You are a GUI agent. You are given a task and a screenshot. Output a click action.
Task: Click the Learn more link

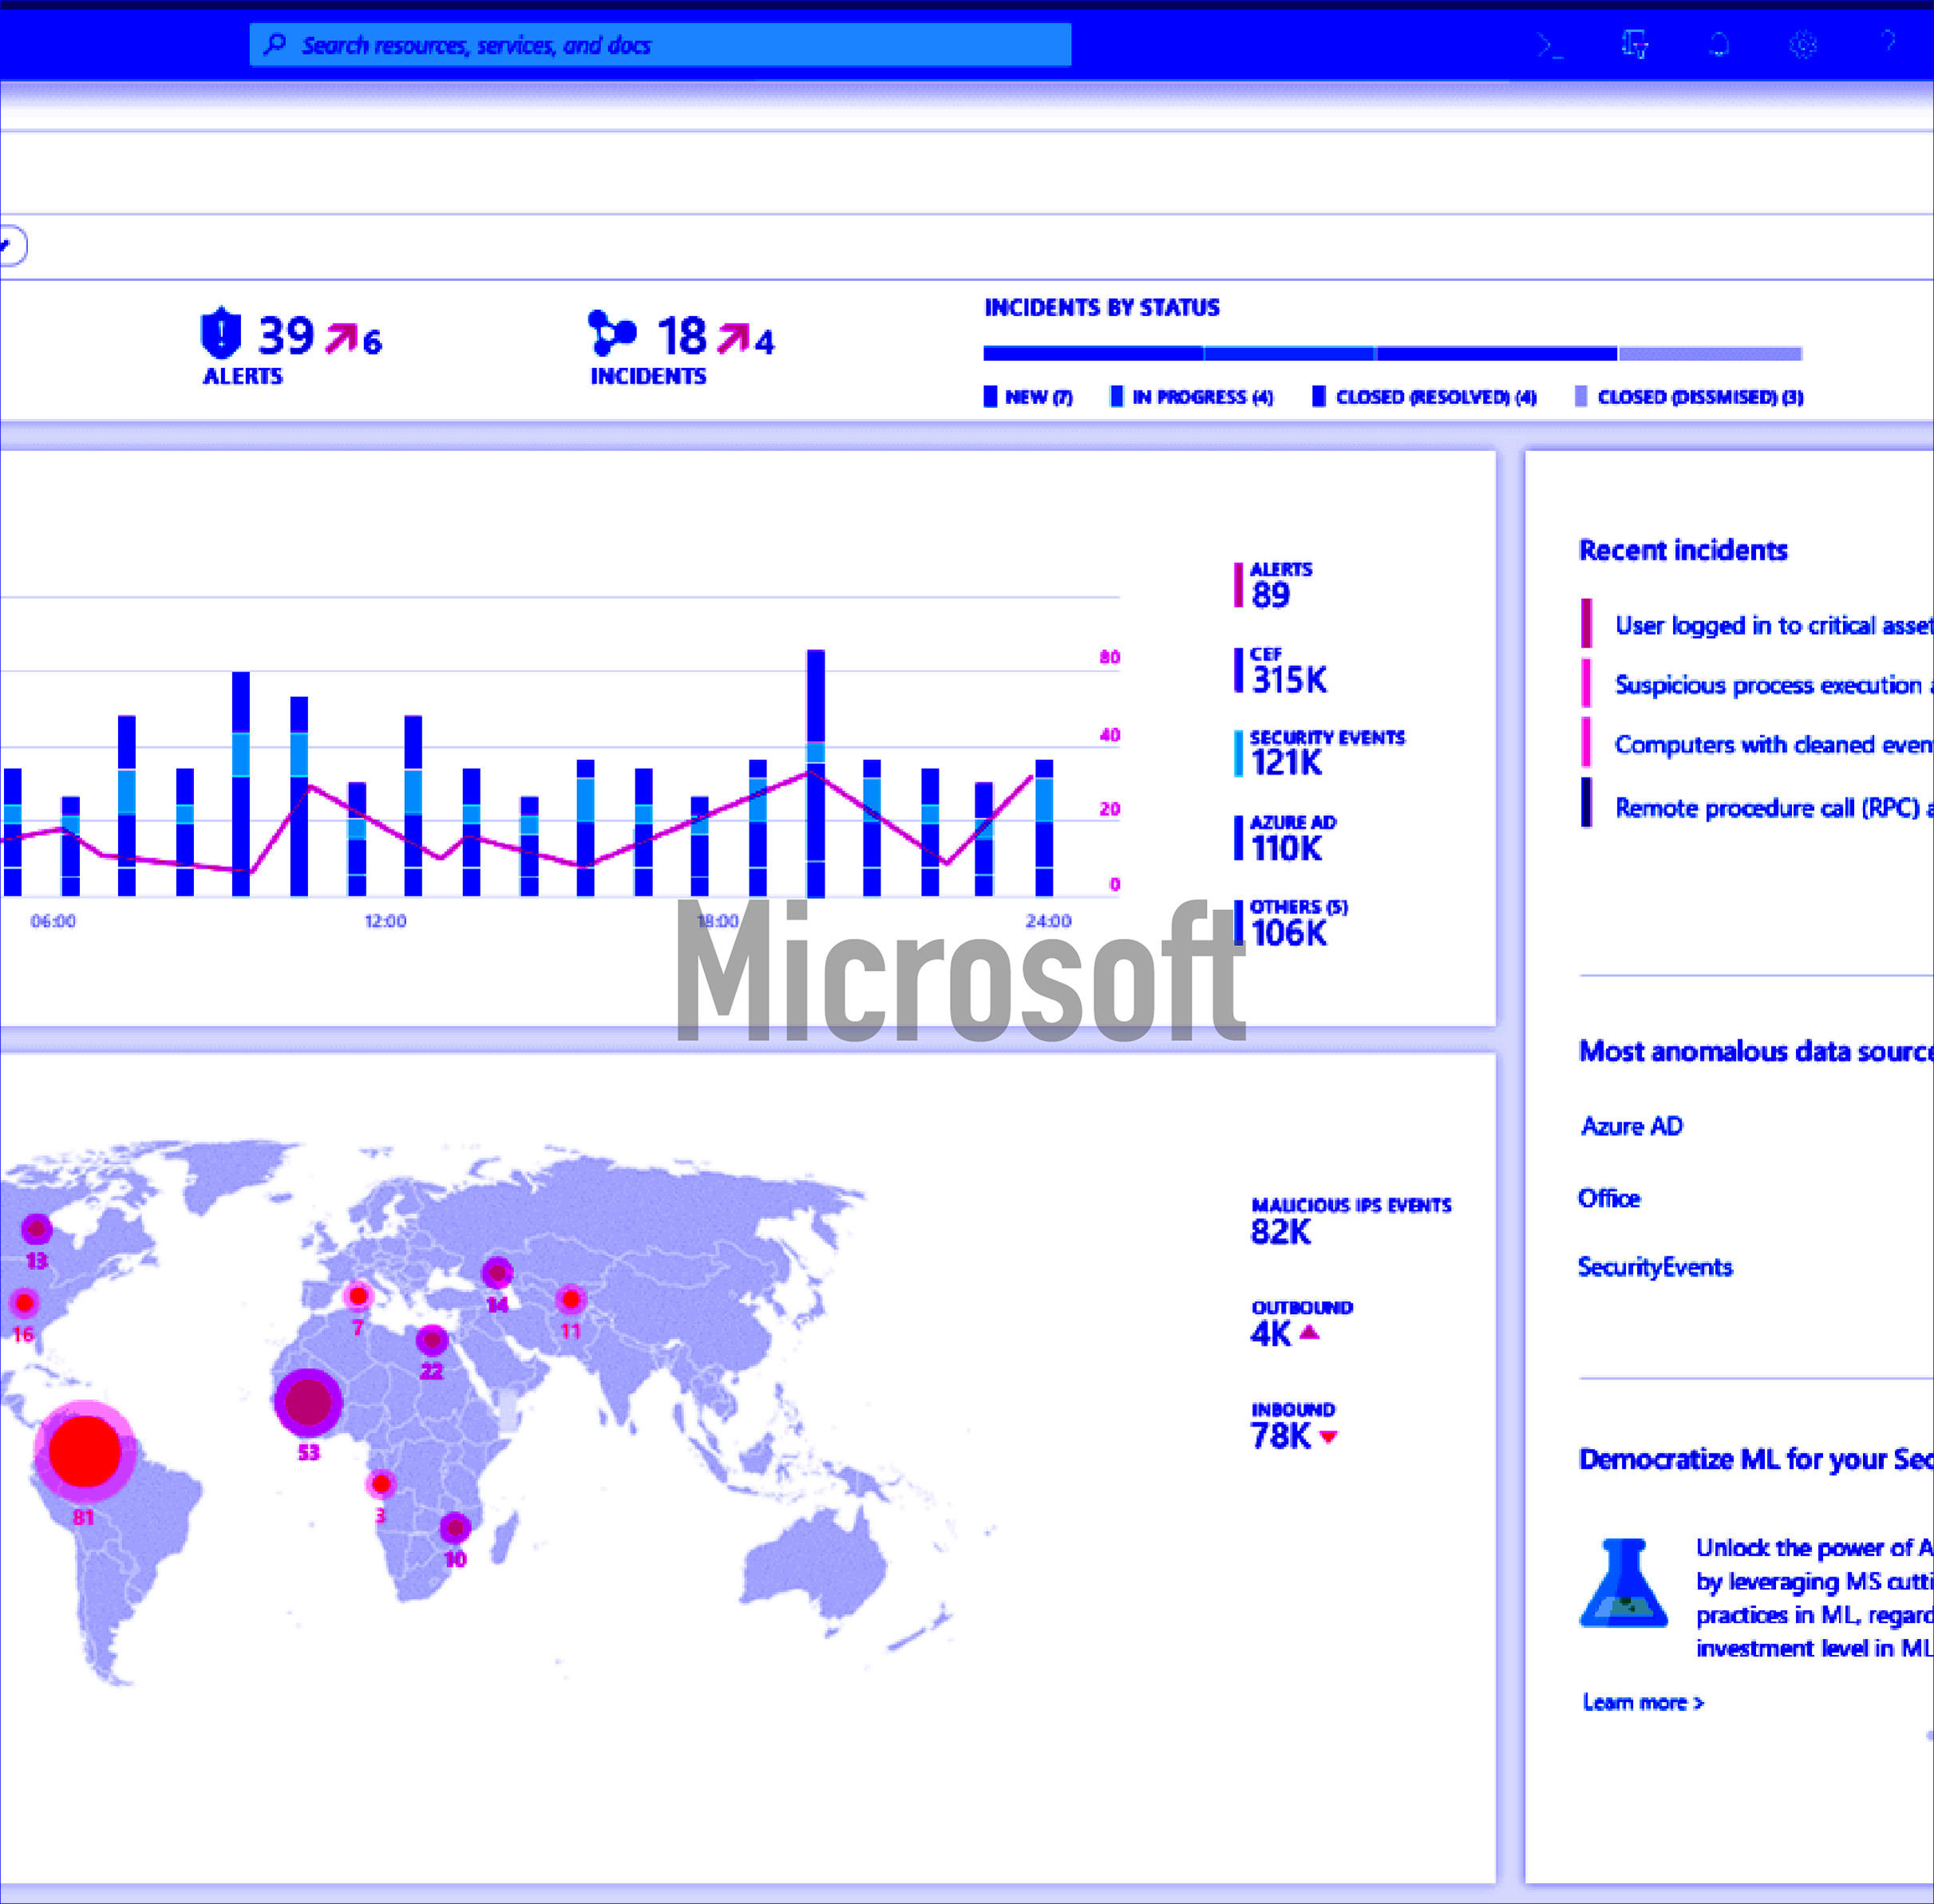coord(1643,1702)
